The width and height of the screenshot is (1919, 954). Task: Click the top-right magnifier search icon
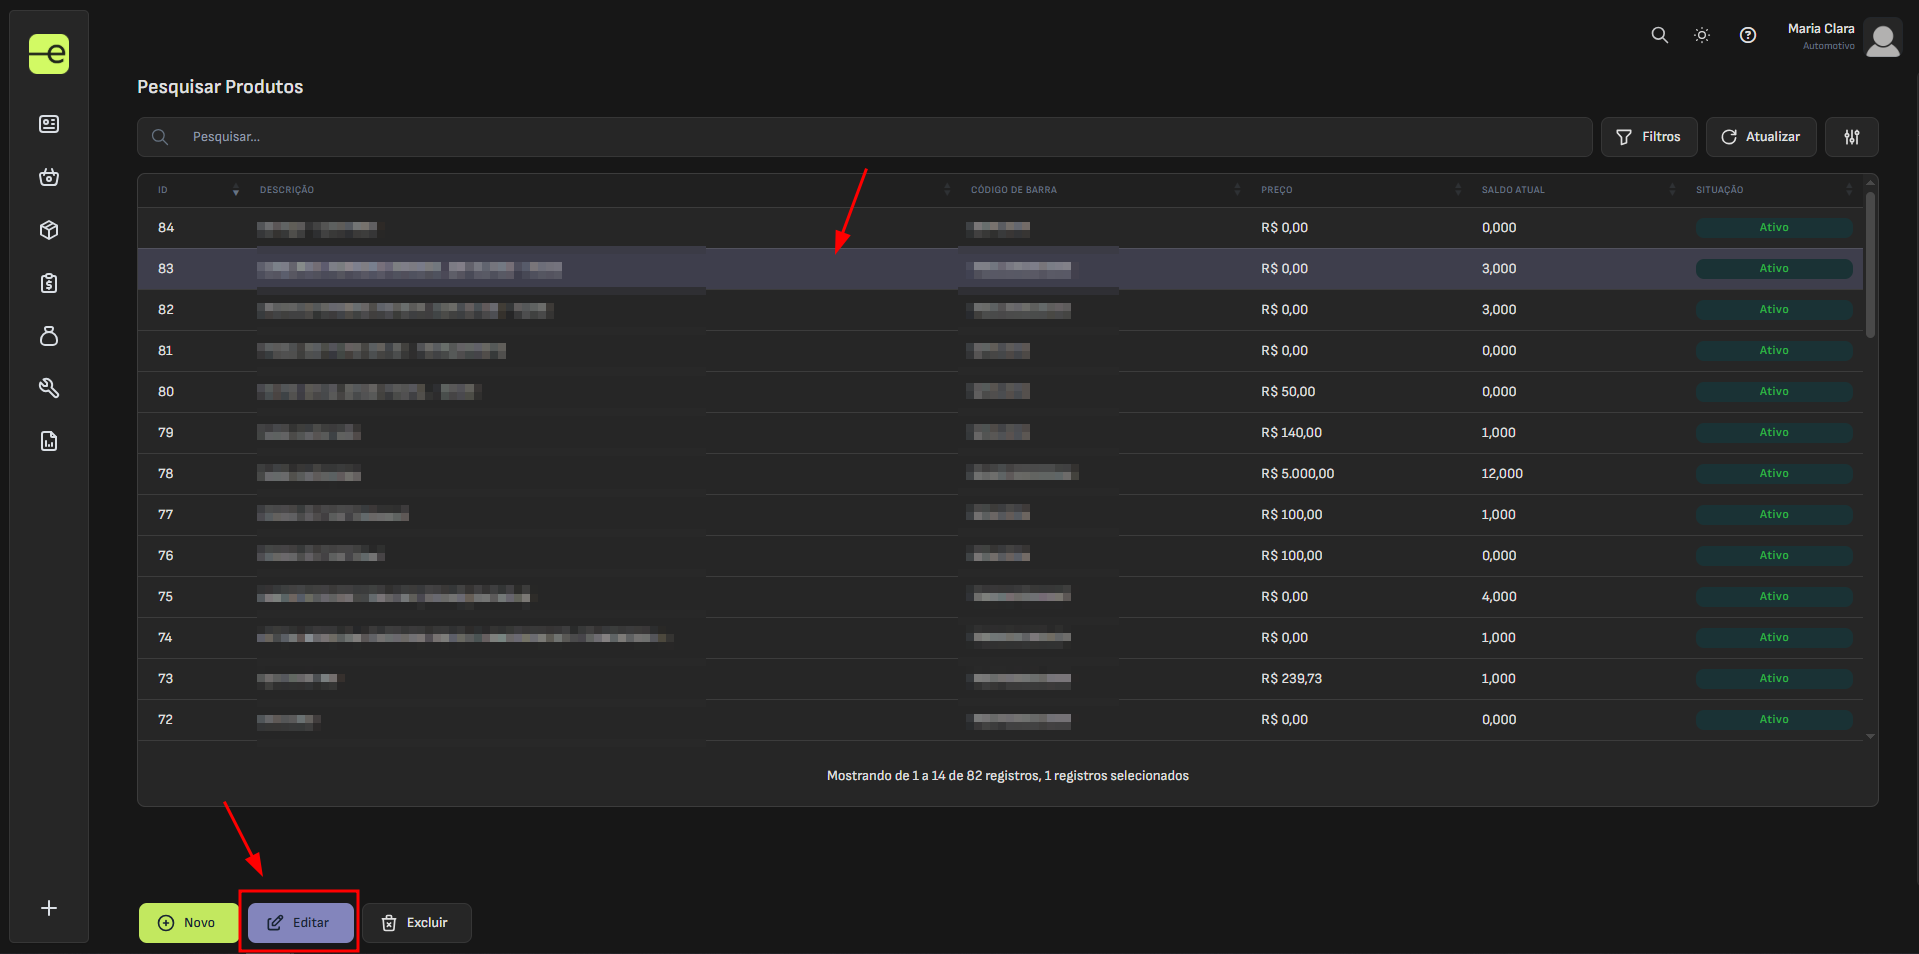(1659, 35)
